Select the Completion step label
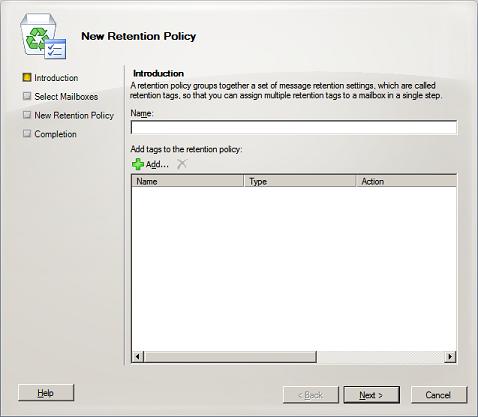478x417 pixels. coord(56,134)
